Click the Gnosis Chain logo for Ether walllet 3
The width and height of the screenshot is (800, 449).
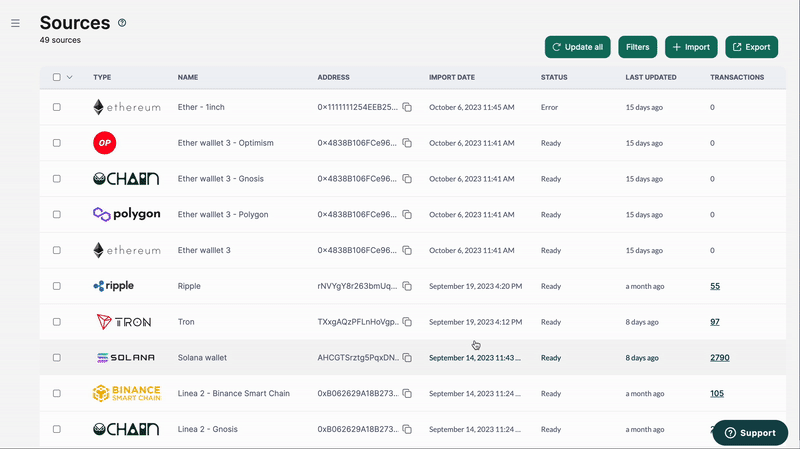(x=126, y=179)
